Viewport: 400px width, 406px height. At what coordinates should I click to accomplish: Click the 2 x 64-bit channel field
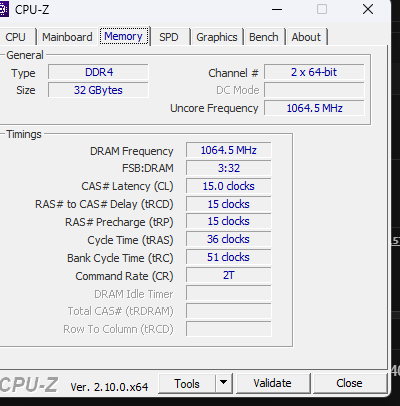pyautogui.click(x=314, y=72)
